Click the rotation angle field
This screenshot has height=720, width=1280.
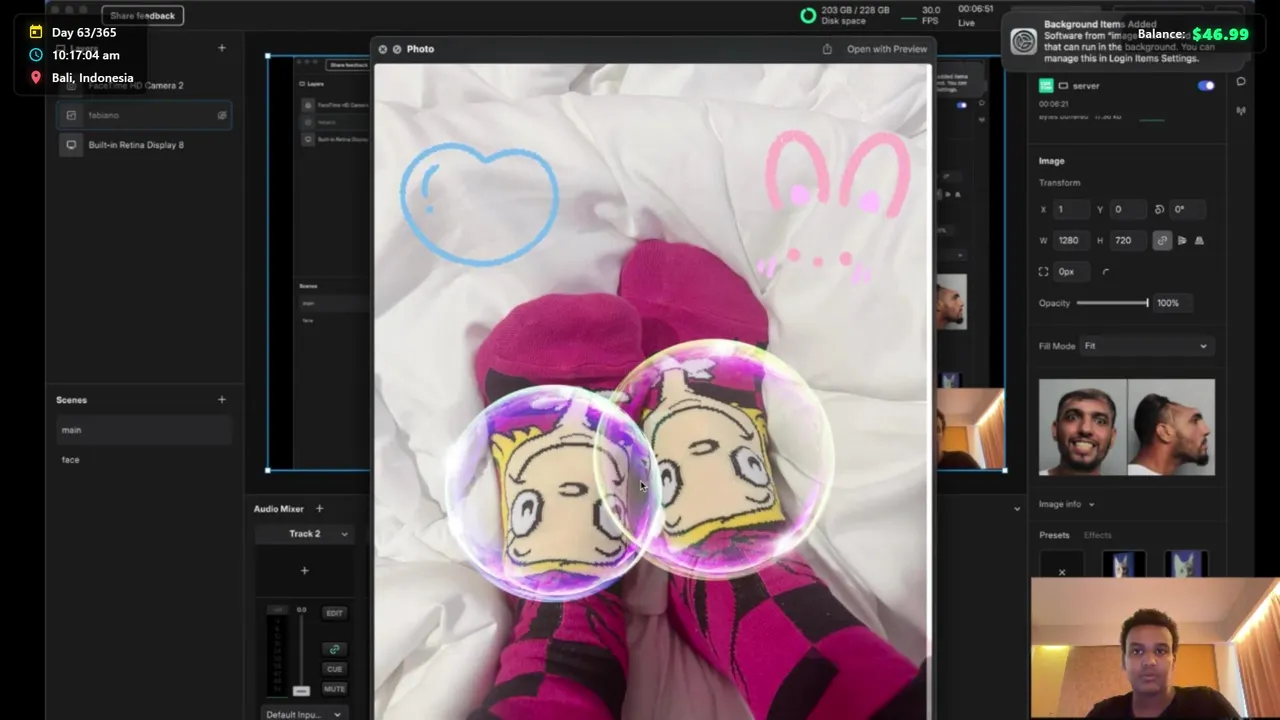coord(1188,209)
